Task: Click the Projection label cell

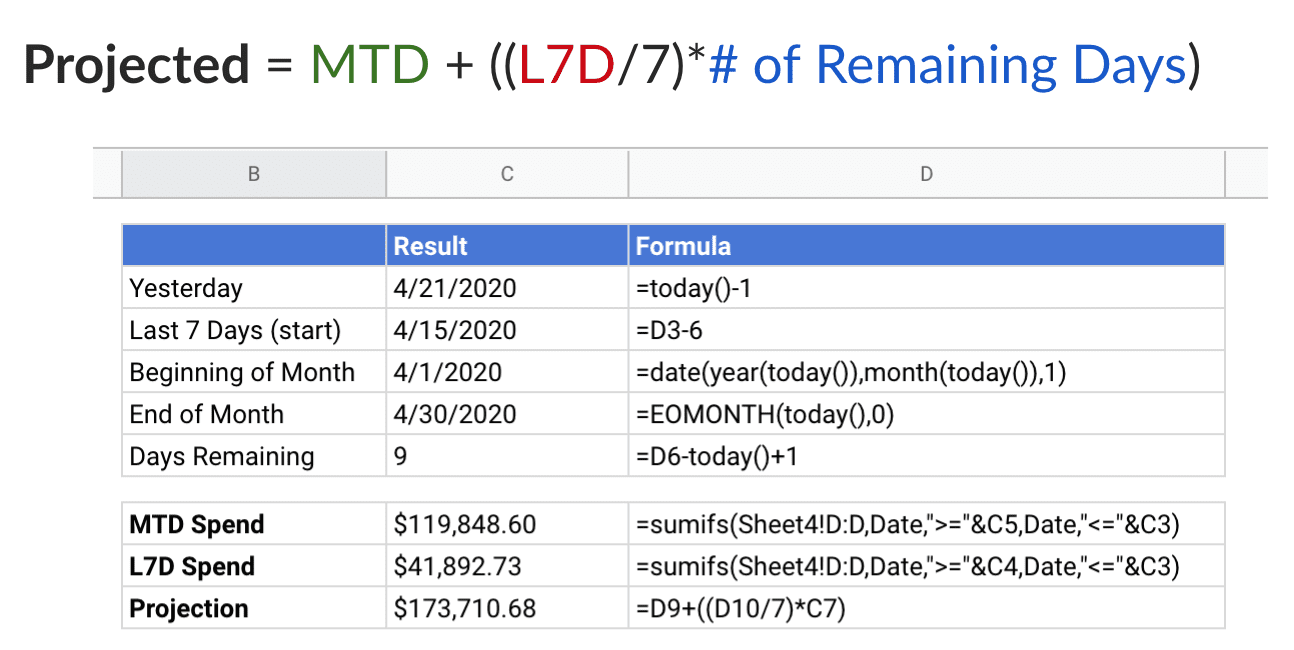Action: click(254, 608)
